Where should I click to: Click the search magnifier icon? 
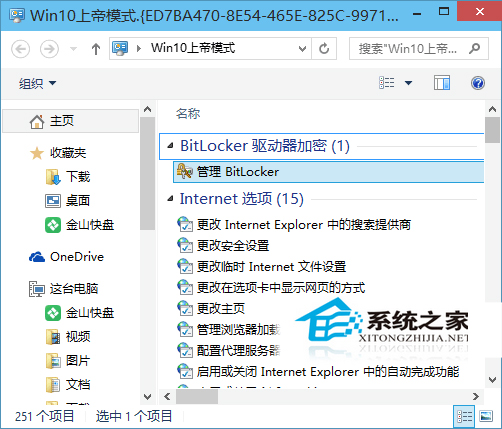tap(475, 49)
